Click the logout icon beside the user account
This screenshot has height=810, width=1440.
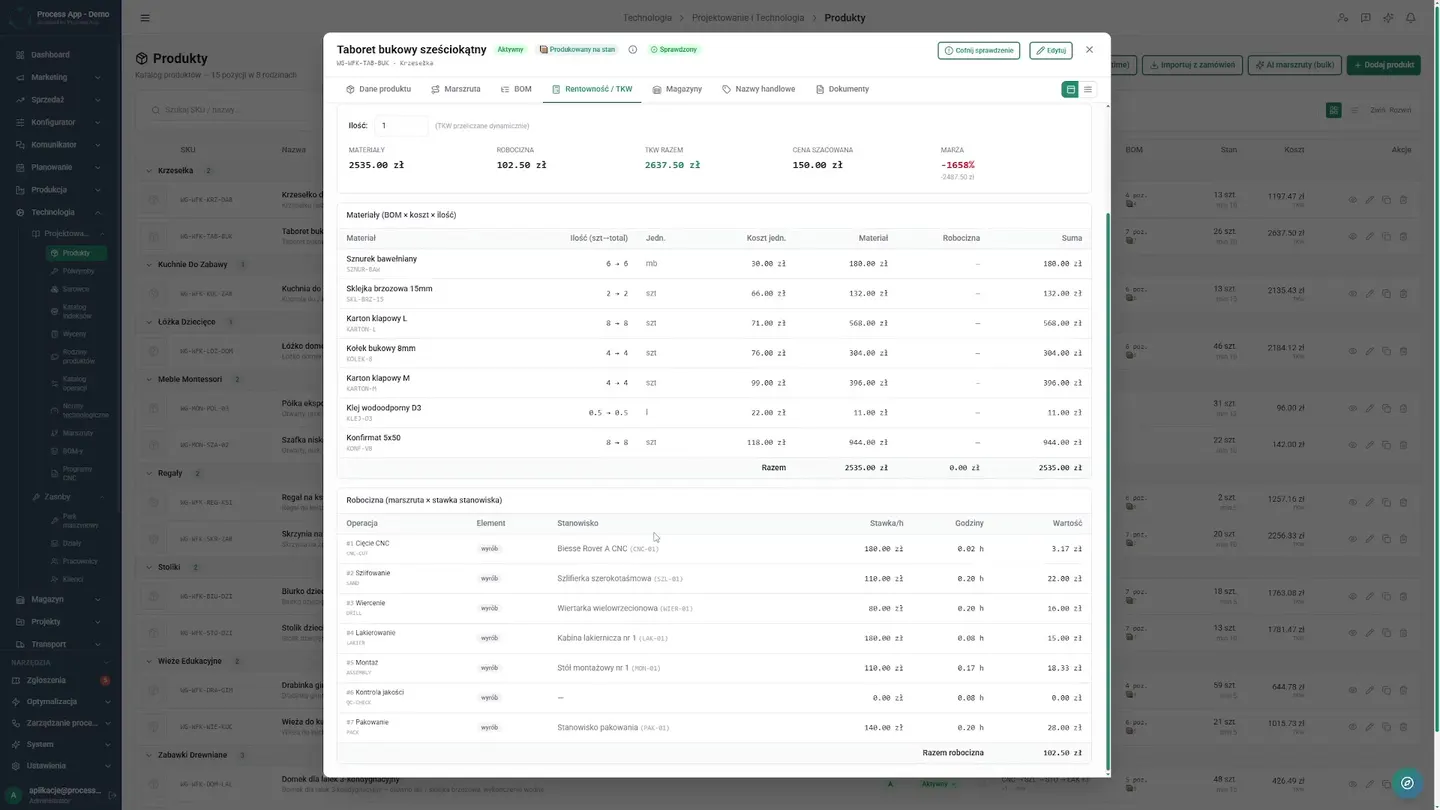click(112, 795)
